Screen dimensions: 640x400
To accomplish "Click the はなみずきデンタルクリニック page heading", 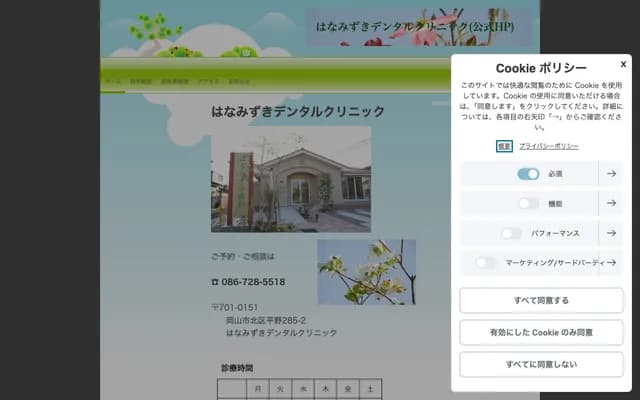I will tap(298, 111).
